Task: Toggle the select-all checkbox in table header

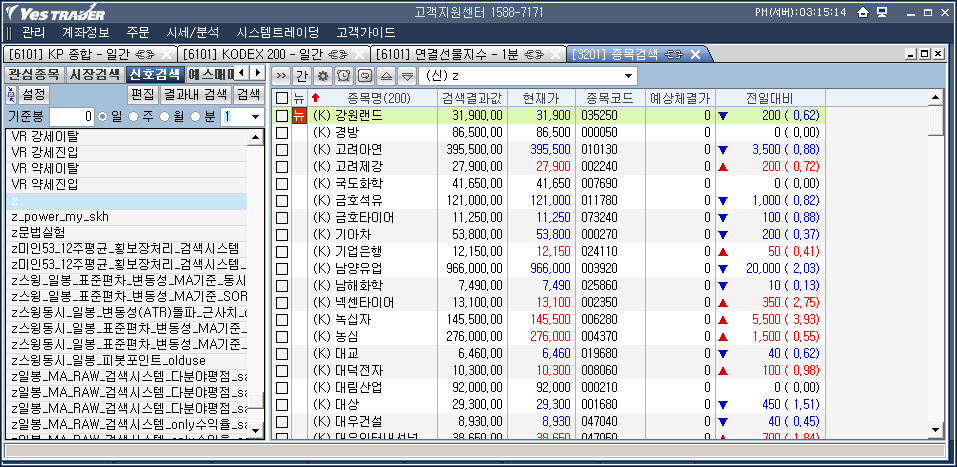Action: (282, 98)
